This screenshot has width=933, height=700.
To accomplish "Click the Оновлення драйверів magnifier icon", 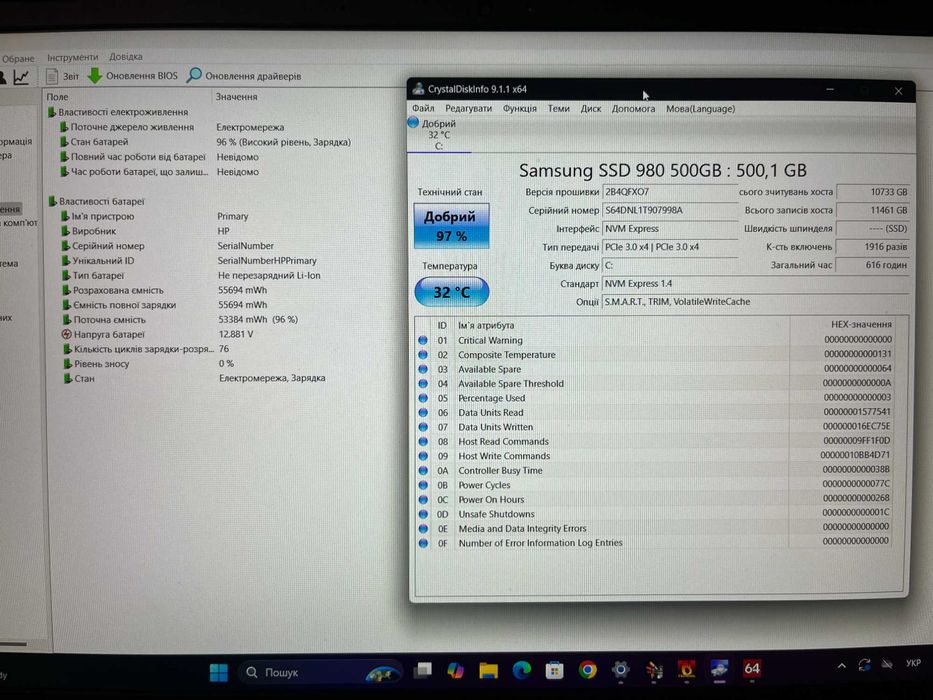I will 193,75.
